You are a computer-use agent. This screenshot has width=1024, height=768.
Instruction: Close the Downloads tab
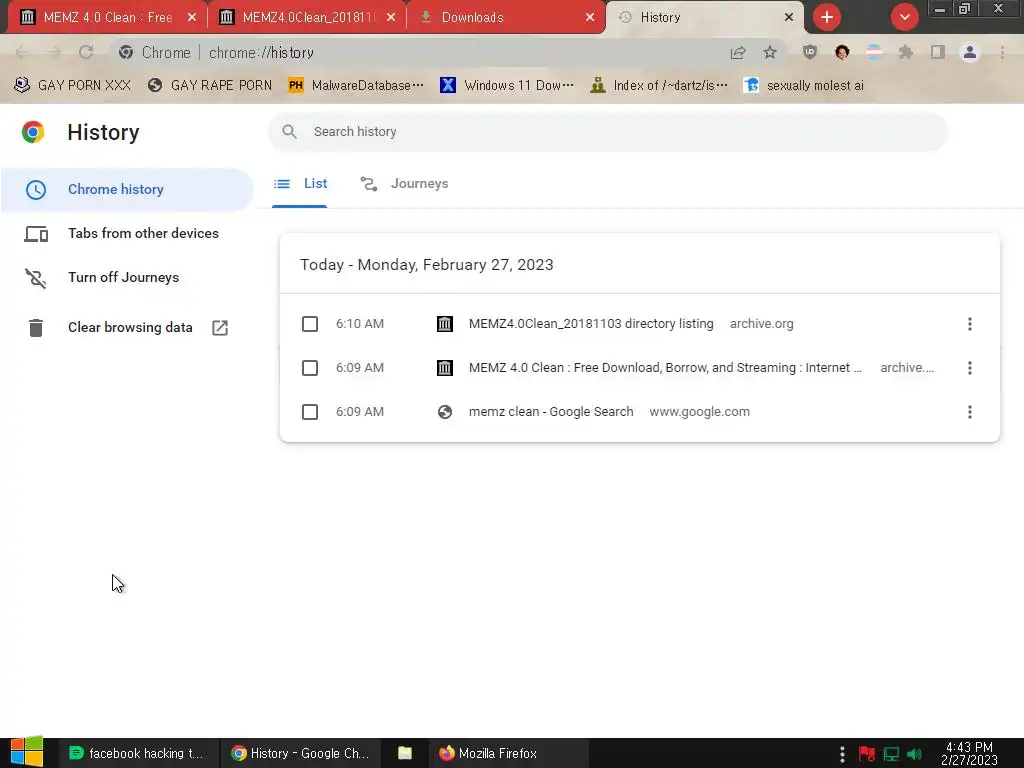coord(590,18)
